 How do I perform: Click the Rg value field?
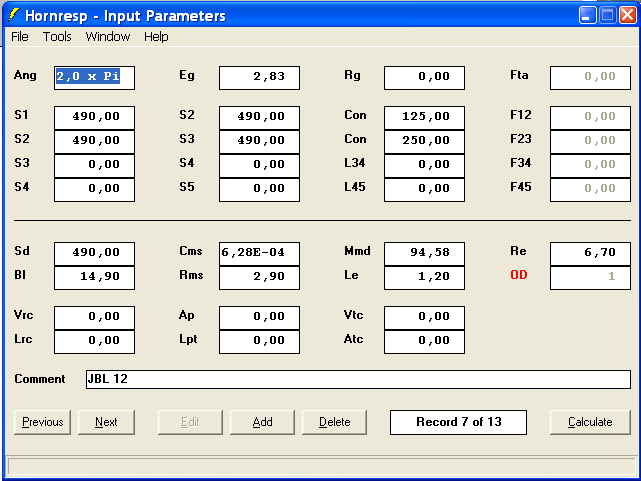424,77
